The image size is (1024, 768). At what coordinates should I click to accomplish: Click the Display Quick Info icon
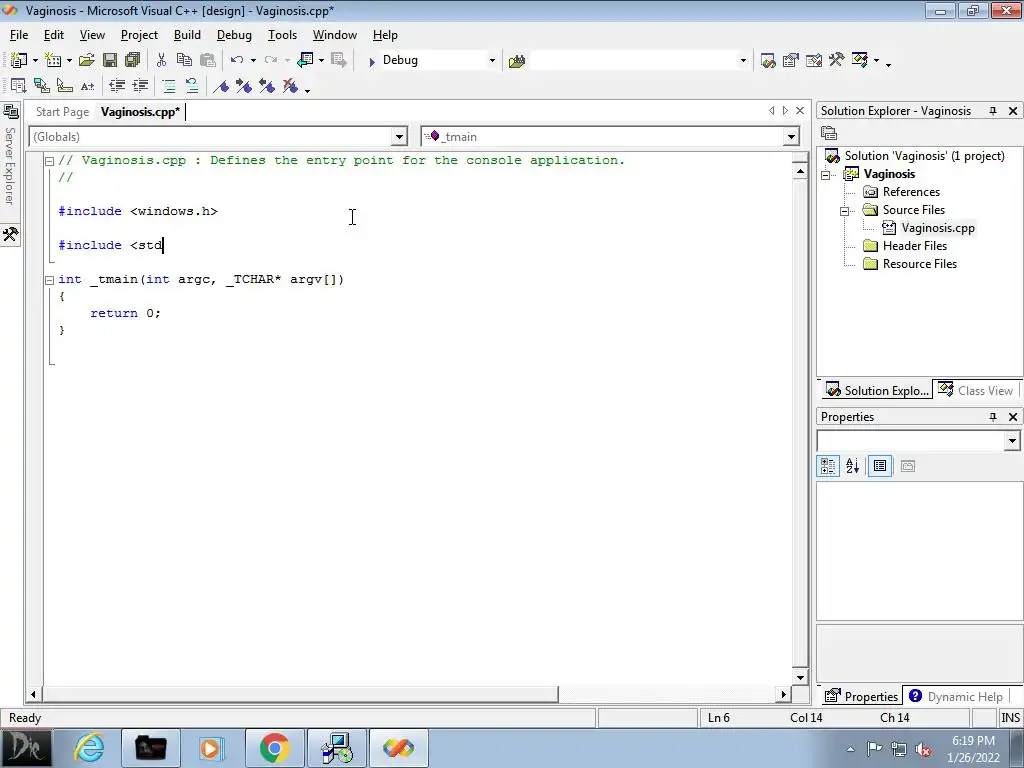pyautogui.click(x=65, y=86)
